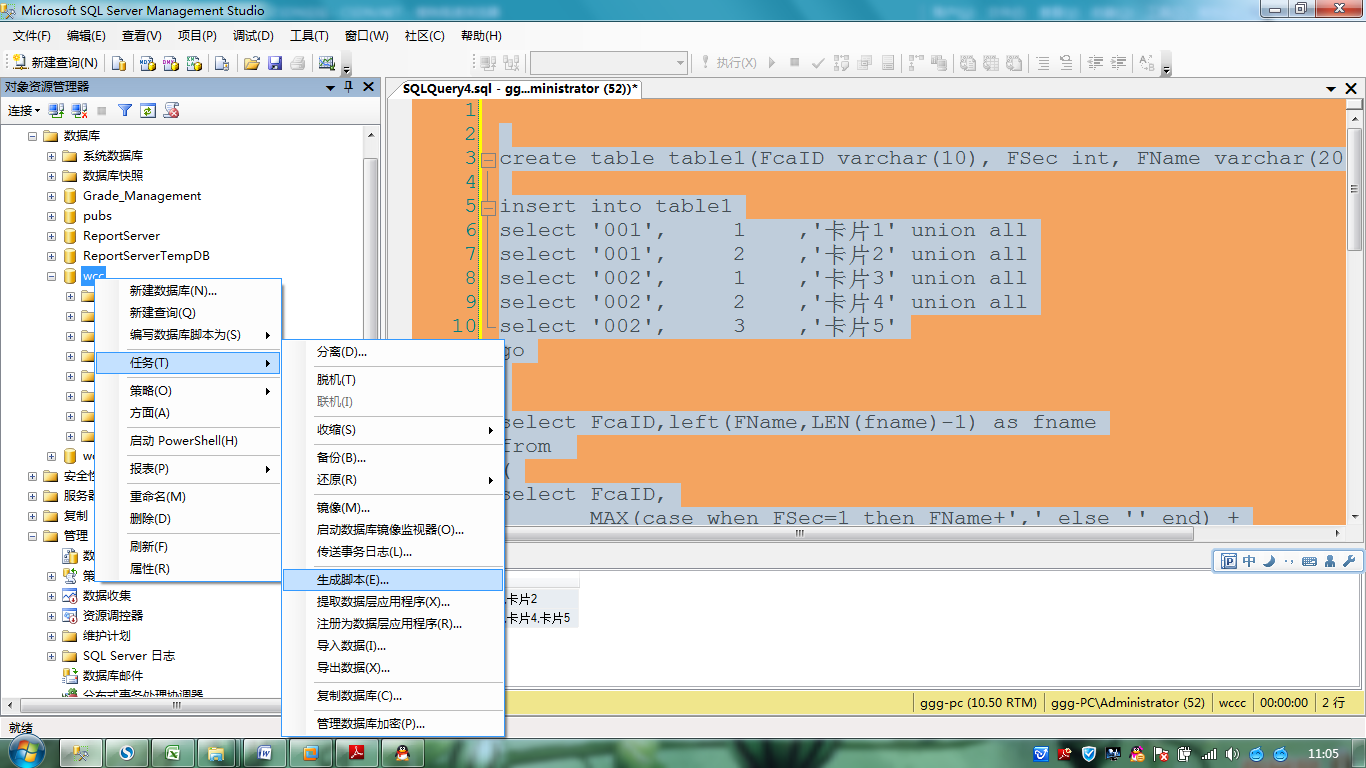Toggle auto-hide pin on Object Explorer panel

click(349, 88)
